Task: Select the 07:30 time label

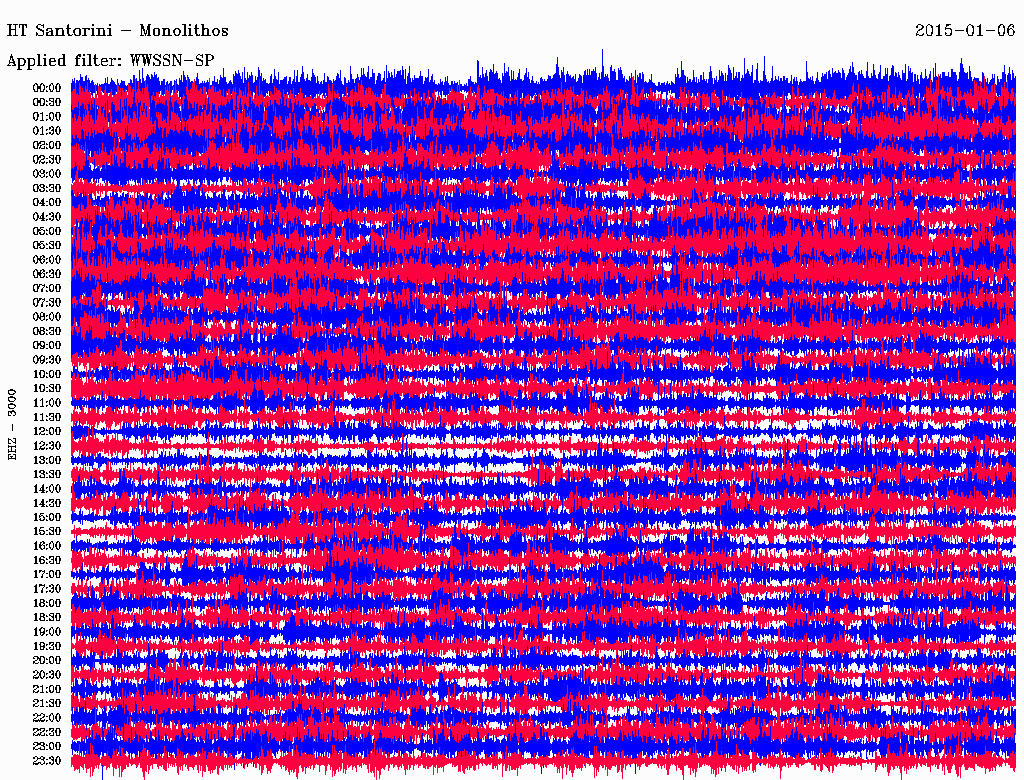Action: tap(47, 302)
